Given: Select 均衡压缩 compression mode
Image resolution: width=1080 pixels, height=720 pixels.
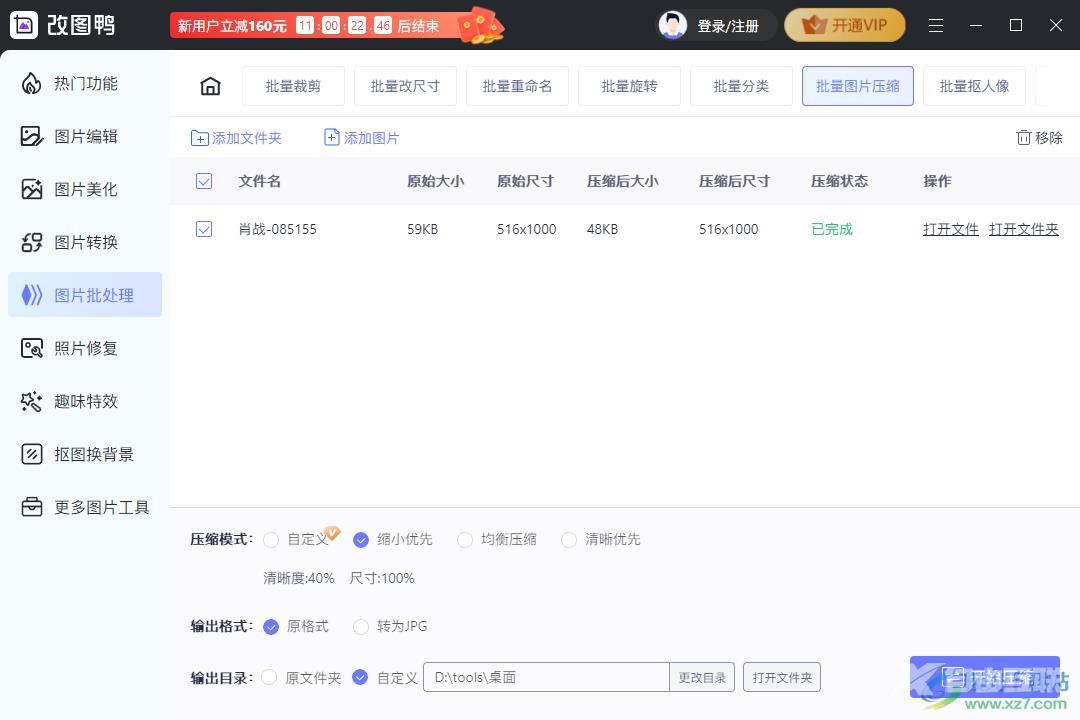Looking at the screenshot, I should tap(465, 539).
